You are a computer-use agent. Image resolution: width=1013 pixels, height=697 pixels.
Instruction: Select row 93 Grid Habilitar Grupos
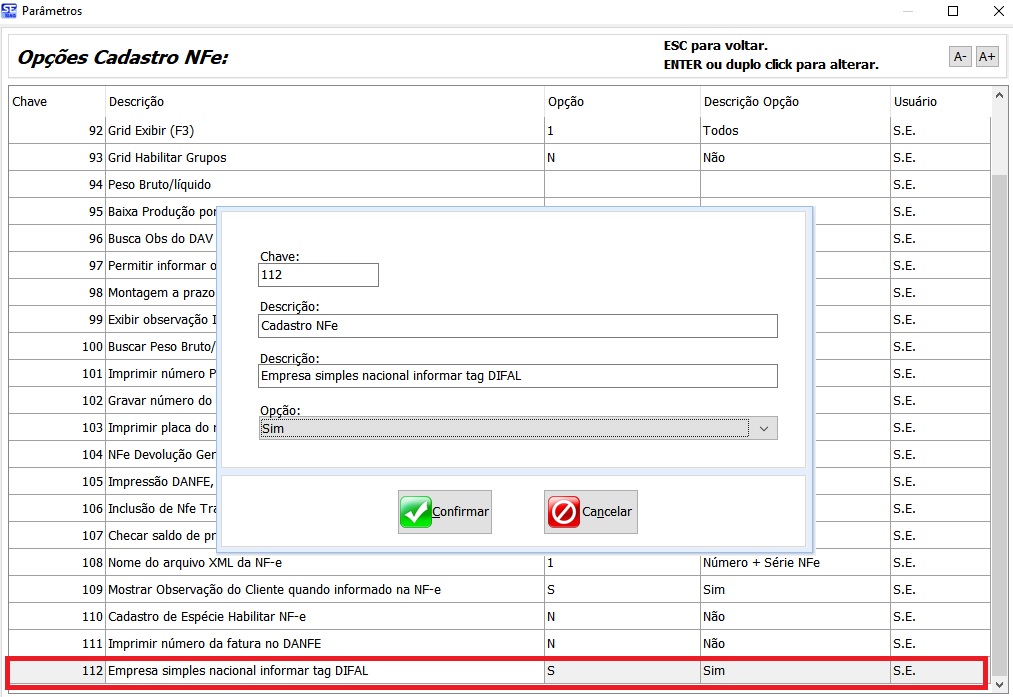(x=300, y=158)
